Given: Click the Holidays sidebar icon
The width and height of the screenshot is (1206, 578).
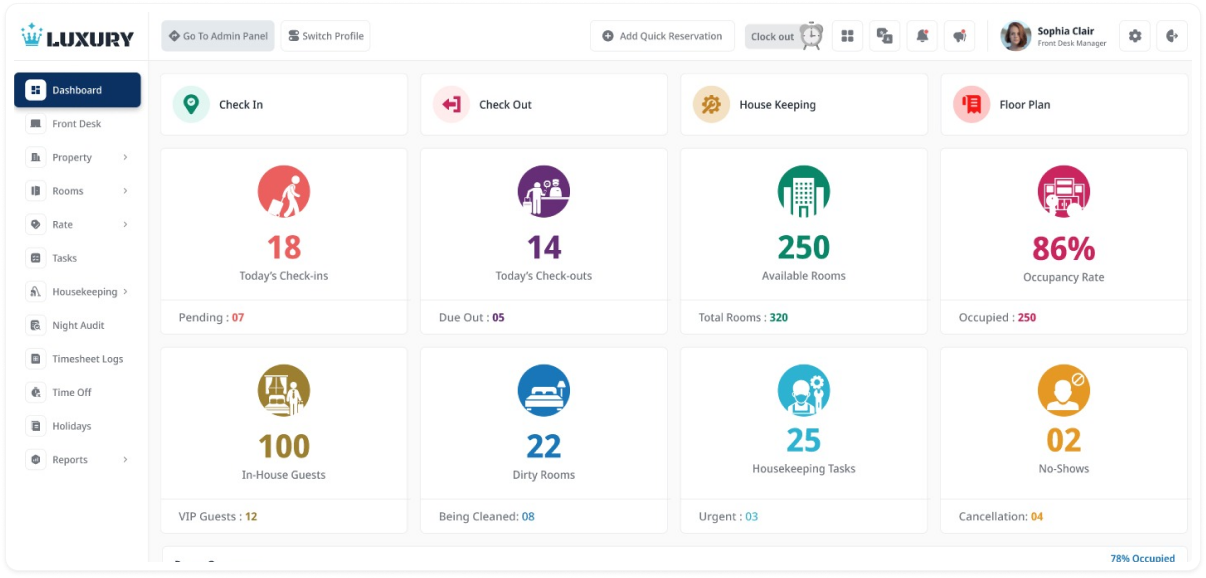Looking at the screenshot, I should click(x=36, y=426).
